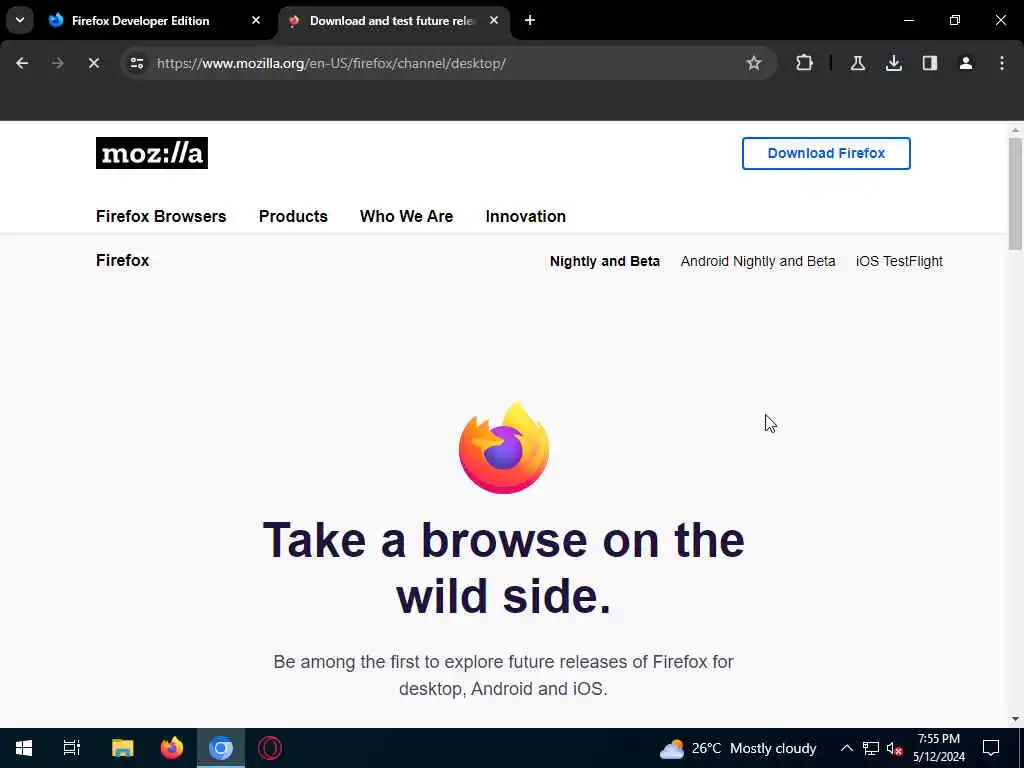Open the iOS TestFlight link
Image resolution: width=1024 pixels, height=768 pixels.
tap(899, 261)
